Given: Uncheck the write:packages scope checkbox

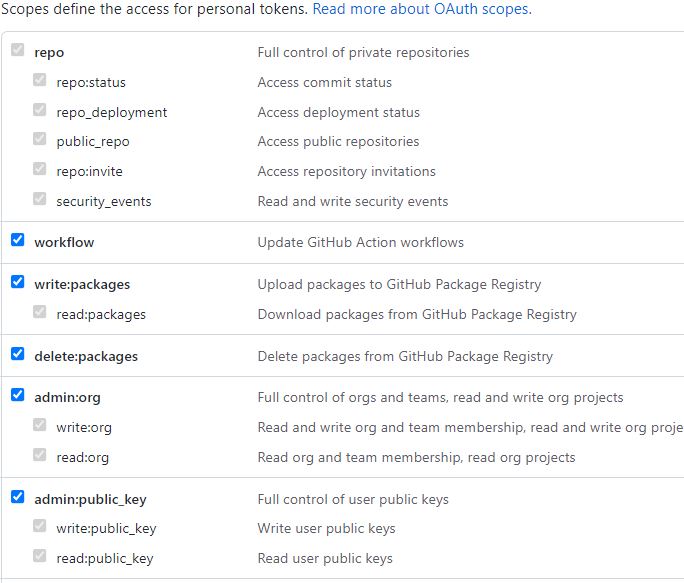Looking at the screenshot, I should 17,282.
